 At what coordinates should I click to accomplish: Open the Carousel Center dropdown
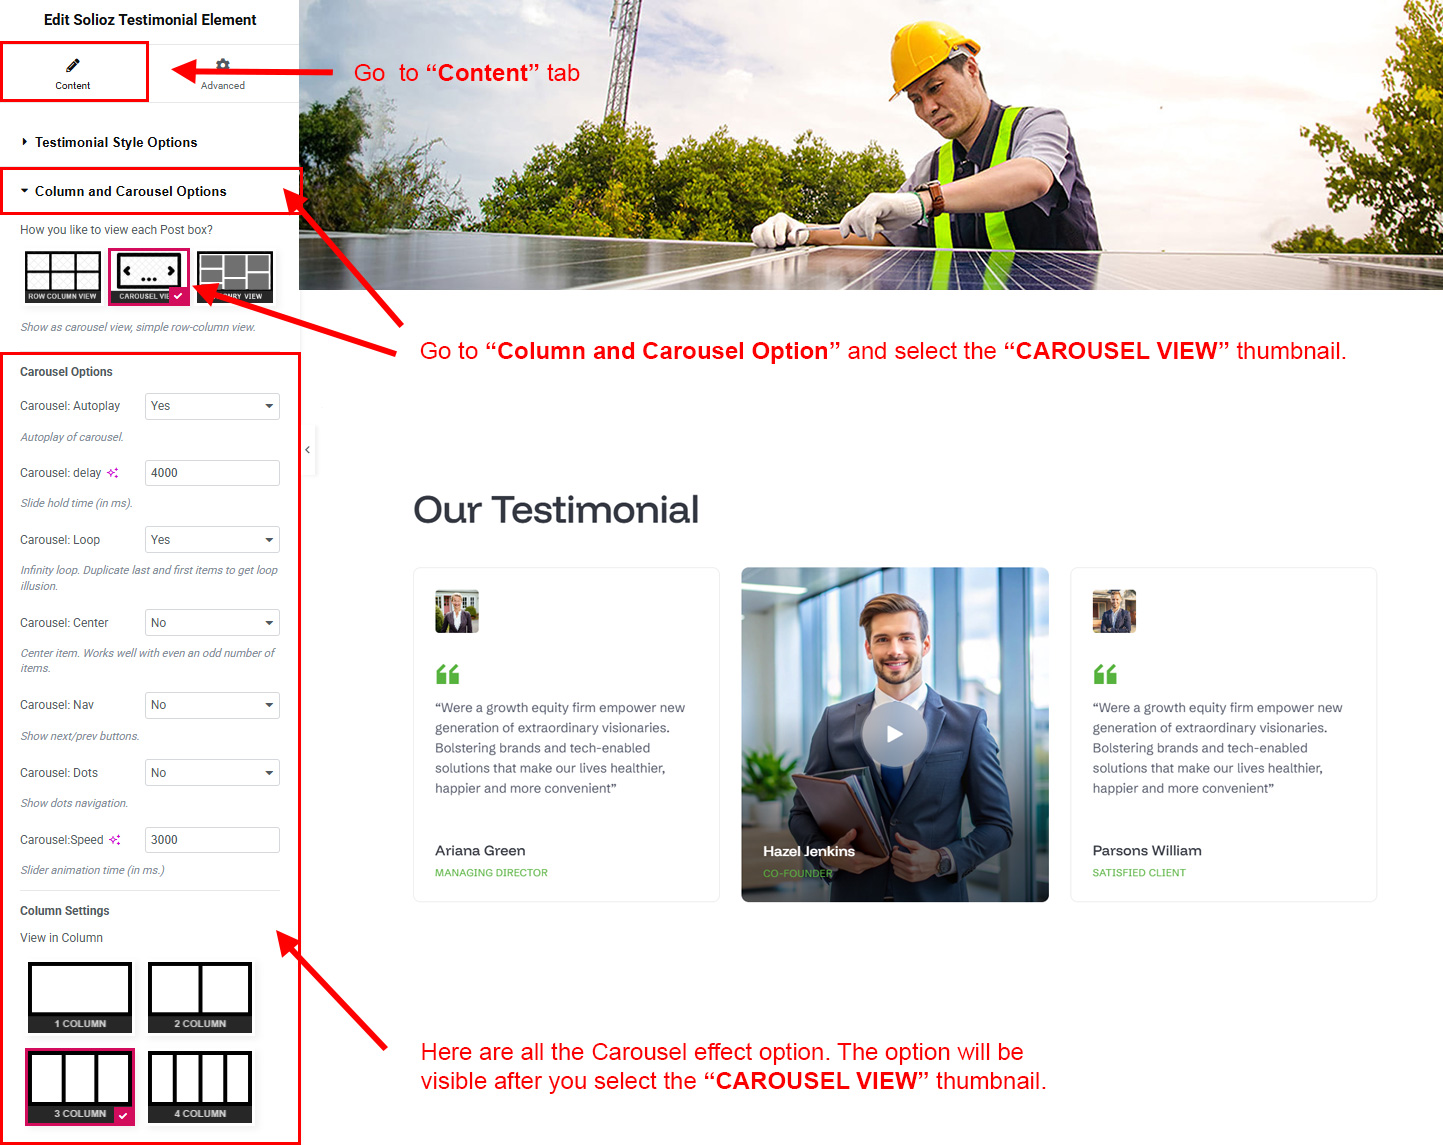pyautogui.click(x=212, y=623)
